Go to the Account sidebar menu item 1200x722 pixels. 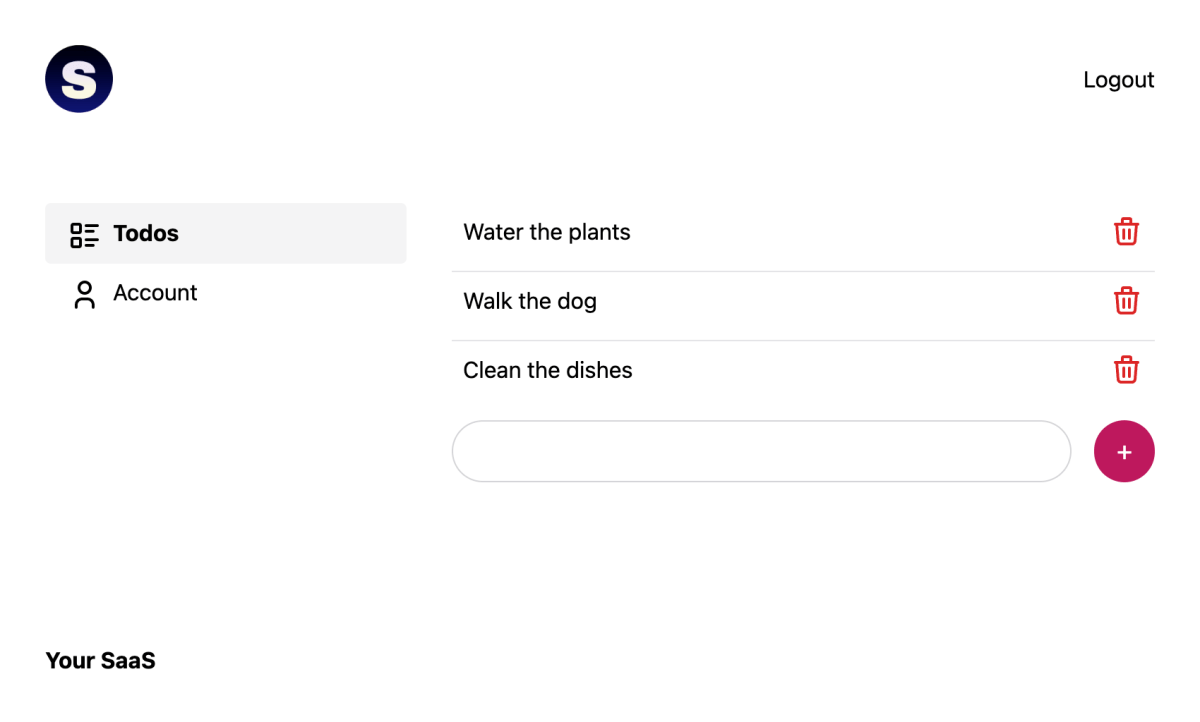coord(155,293)
